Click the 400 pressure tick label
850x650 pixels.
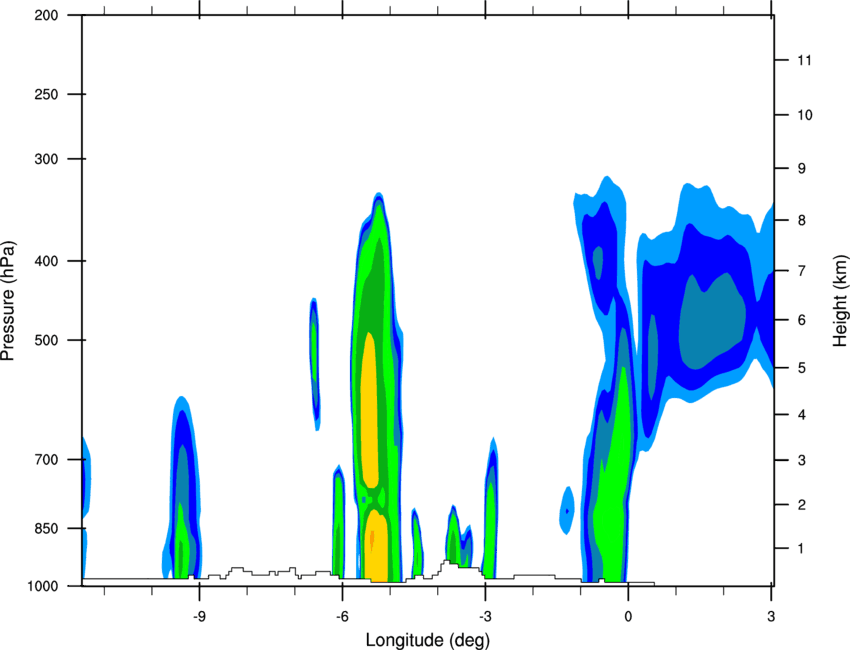click(46, 261)
